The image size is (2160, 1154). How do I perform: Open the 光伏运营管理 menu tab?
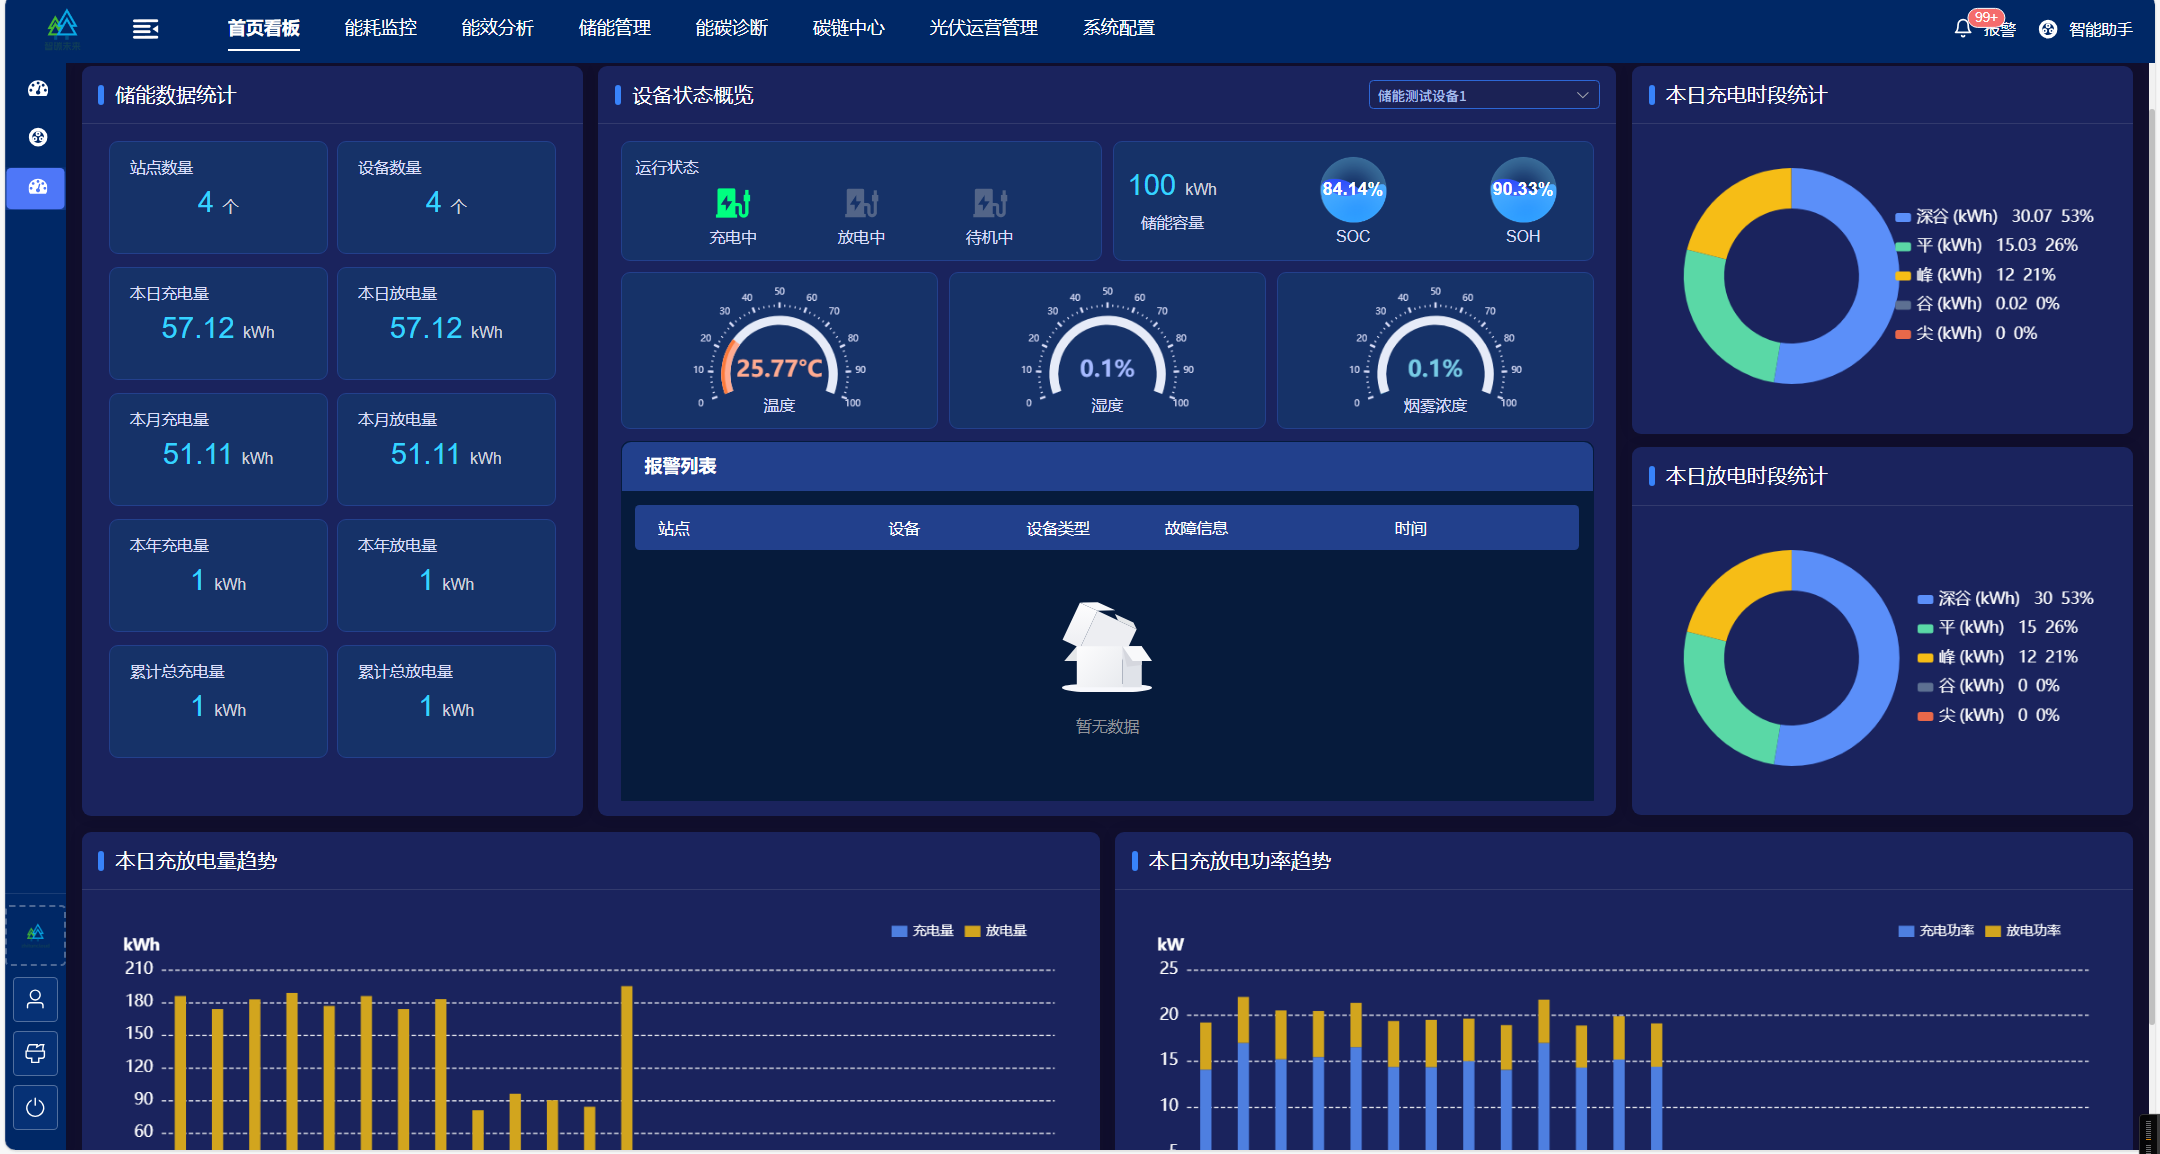pos(983,28)
